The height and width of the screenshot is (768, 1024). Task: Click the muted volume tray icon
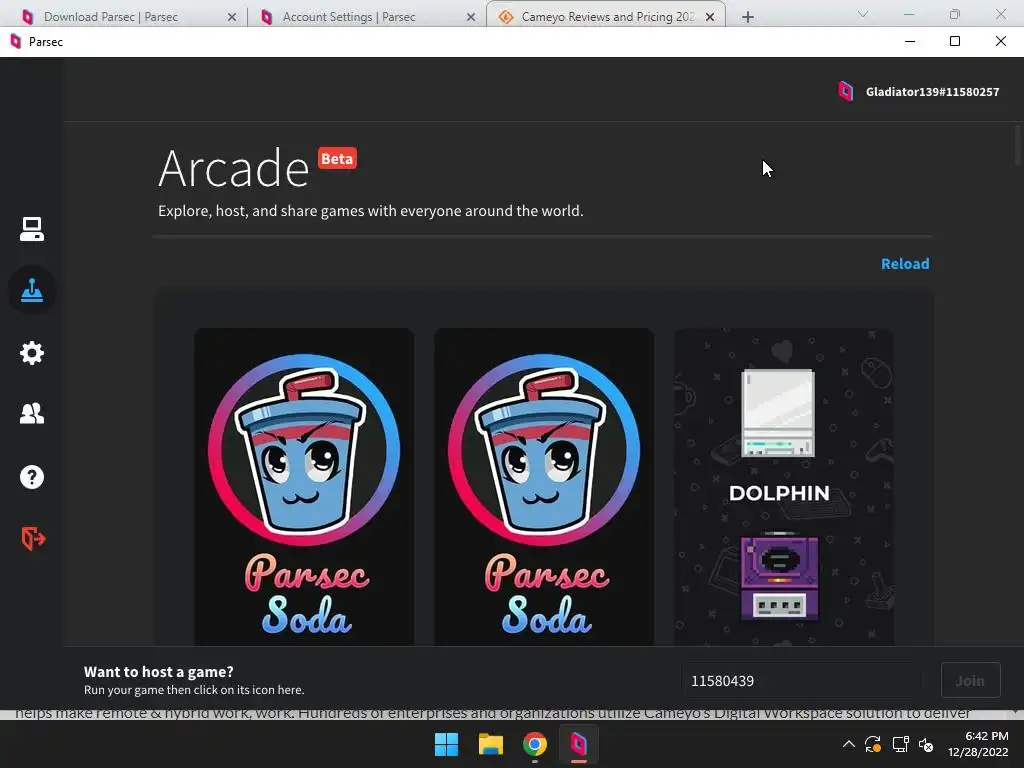point(926,744)
